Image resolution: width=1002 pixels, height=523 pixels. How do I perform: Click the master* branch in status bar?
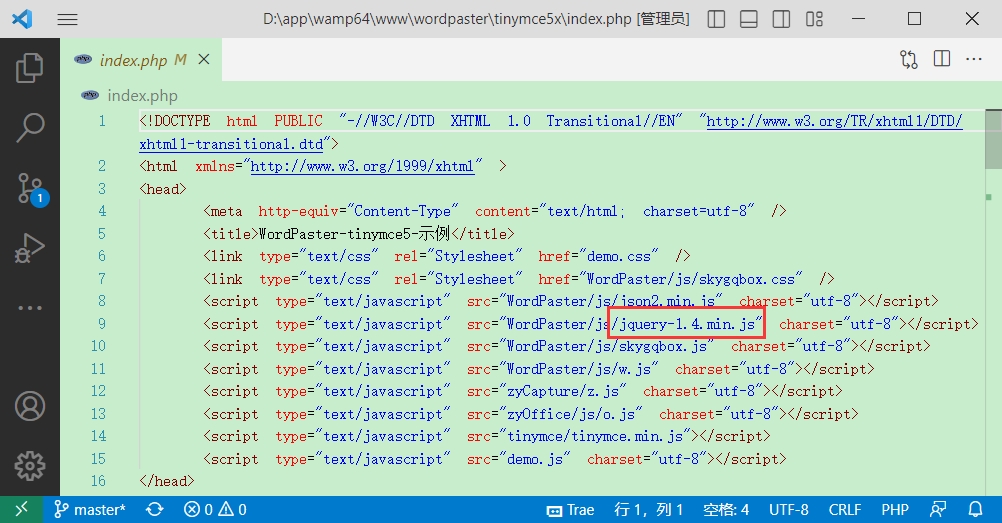point(90,510)
